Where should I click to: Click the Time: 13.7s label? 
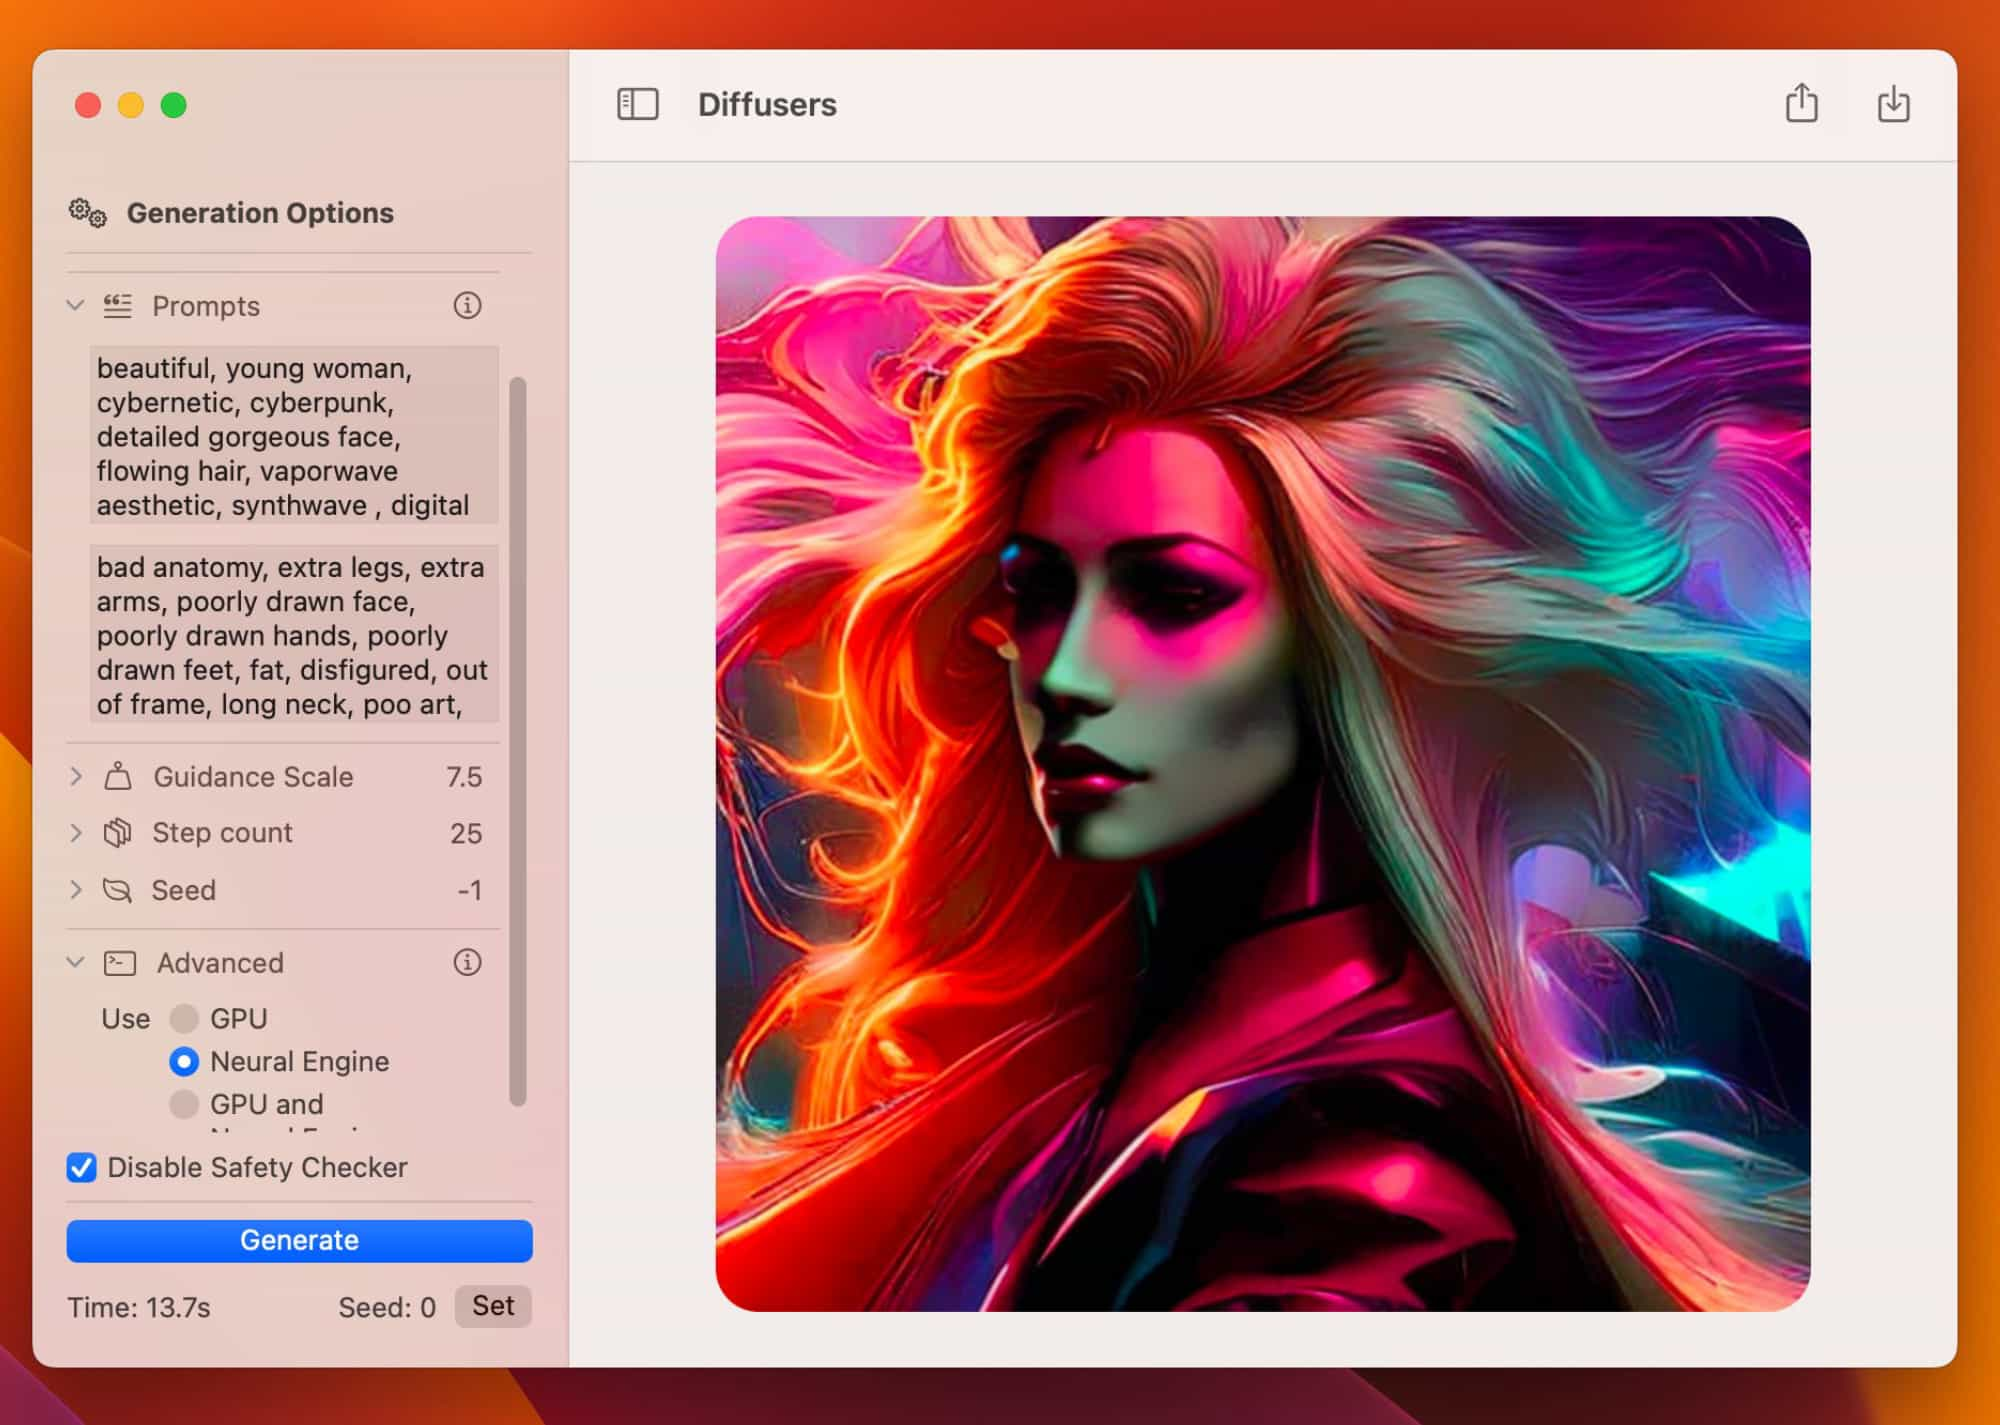coord(139,1308)
